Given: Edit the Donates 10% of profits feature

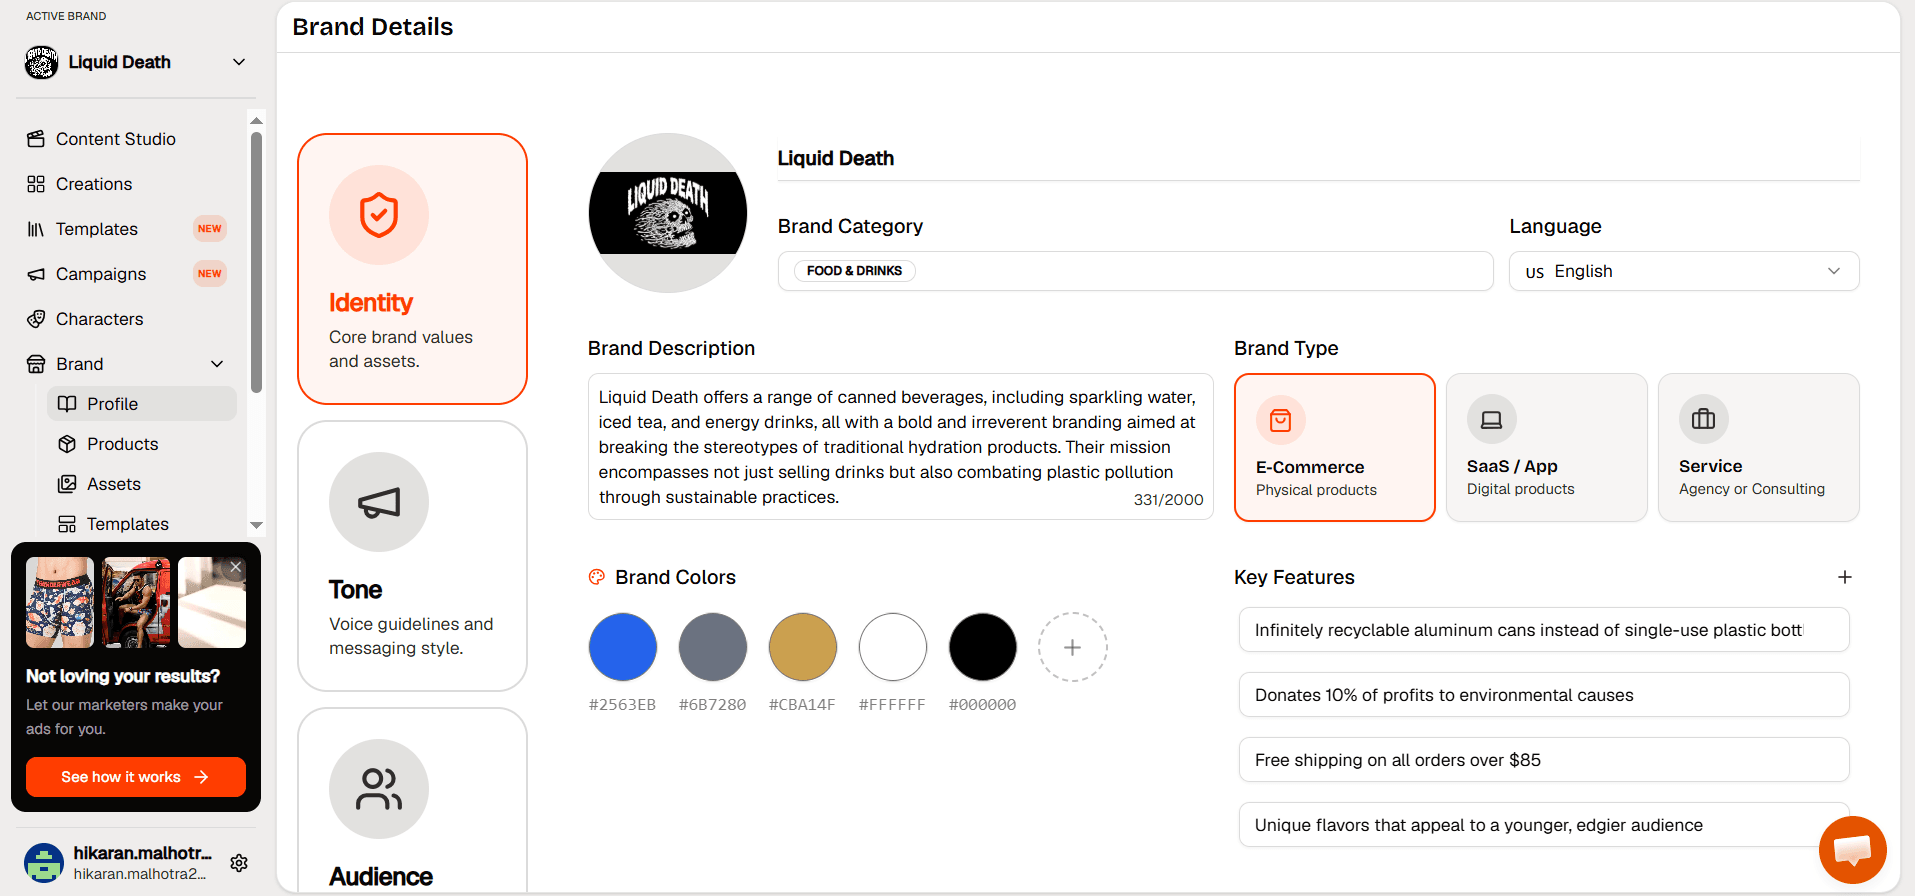Looking at the screenshot, I should [x=1544, y=695].
